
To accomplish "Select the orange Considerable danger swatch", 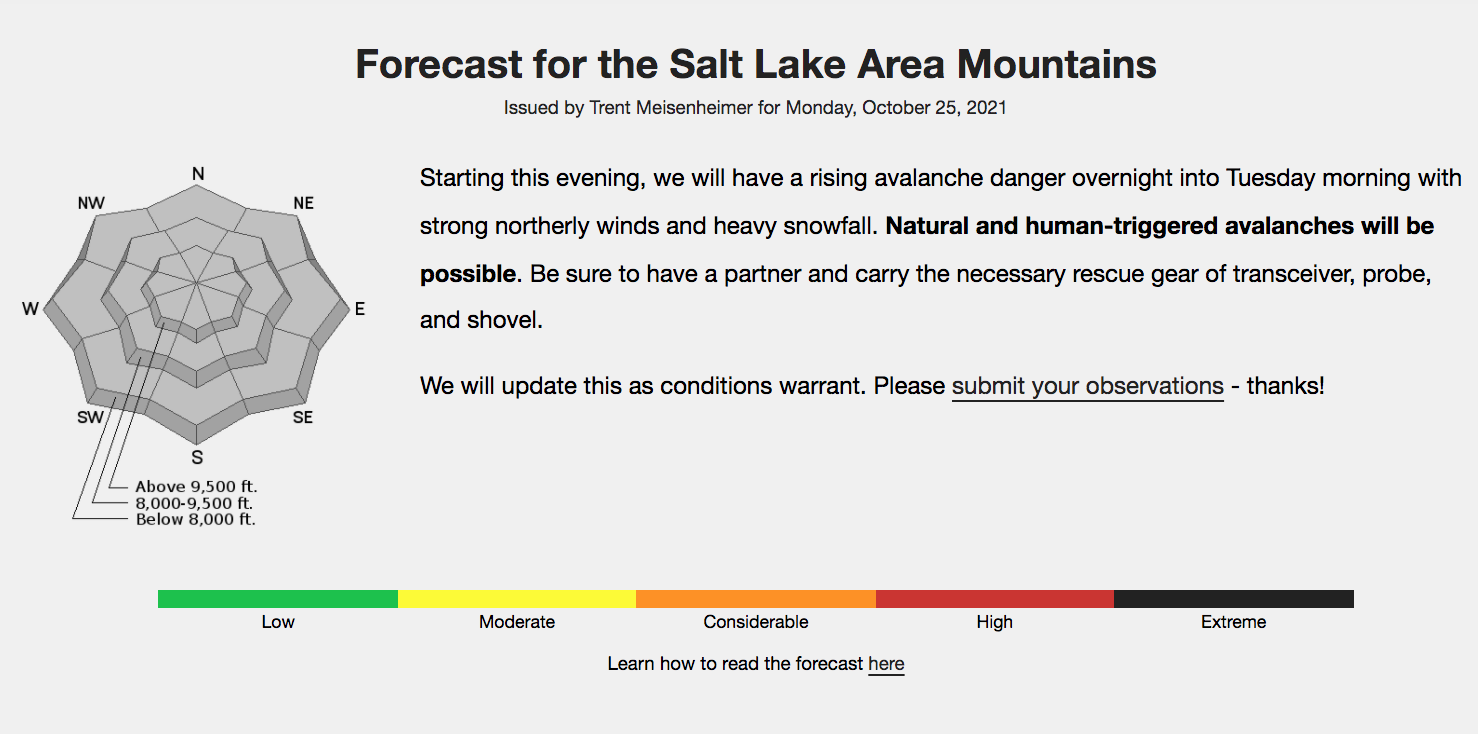I will point(756,599).
